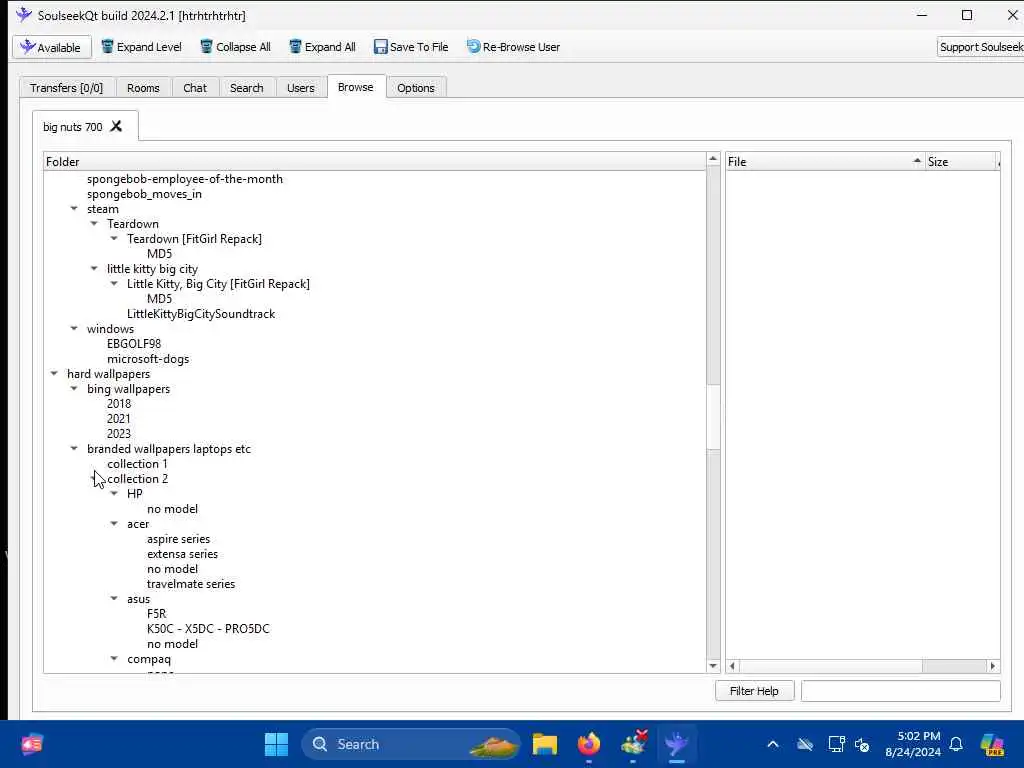Viewport: 1024px width, 768px height.
Task: Click Collapse All in the toolbar
Action: 235,47
